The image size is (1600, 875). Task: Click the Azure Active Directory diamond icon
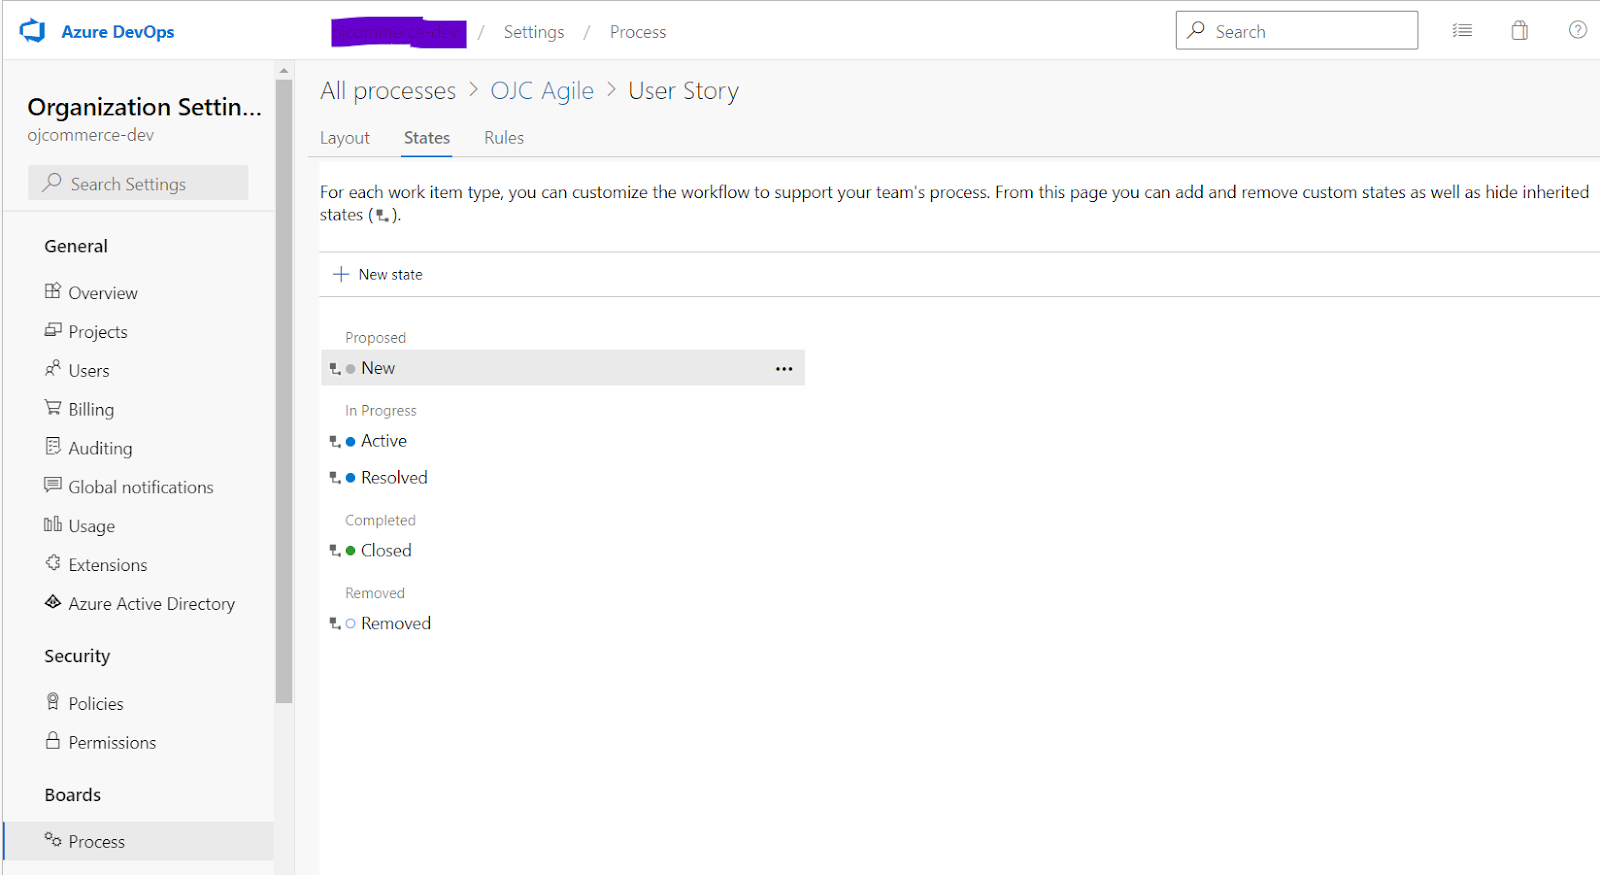tap(53, 602)
